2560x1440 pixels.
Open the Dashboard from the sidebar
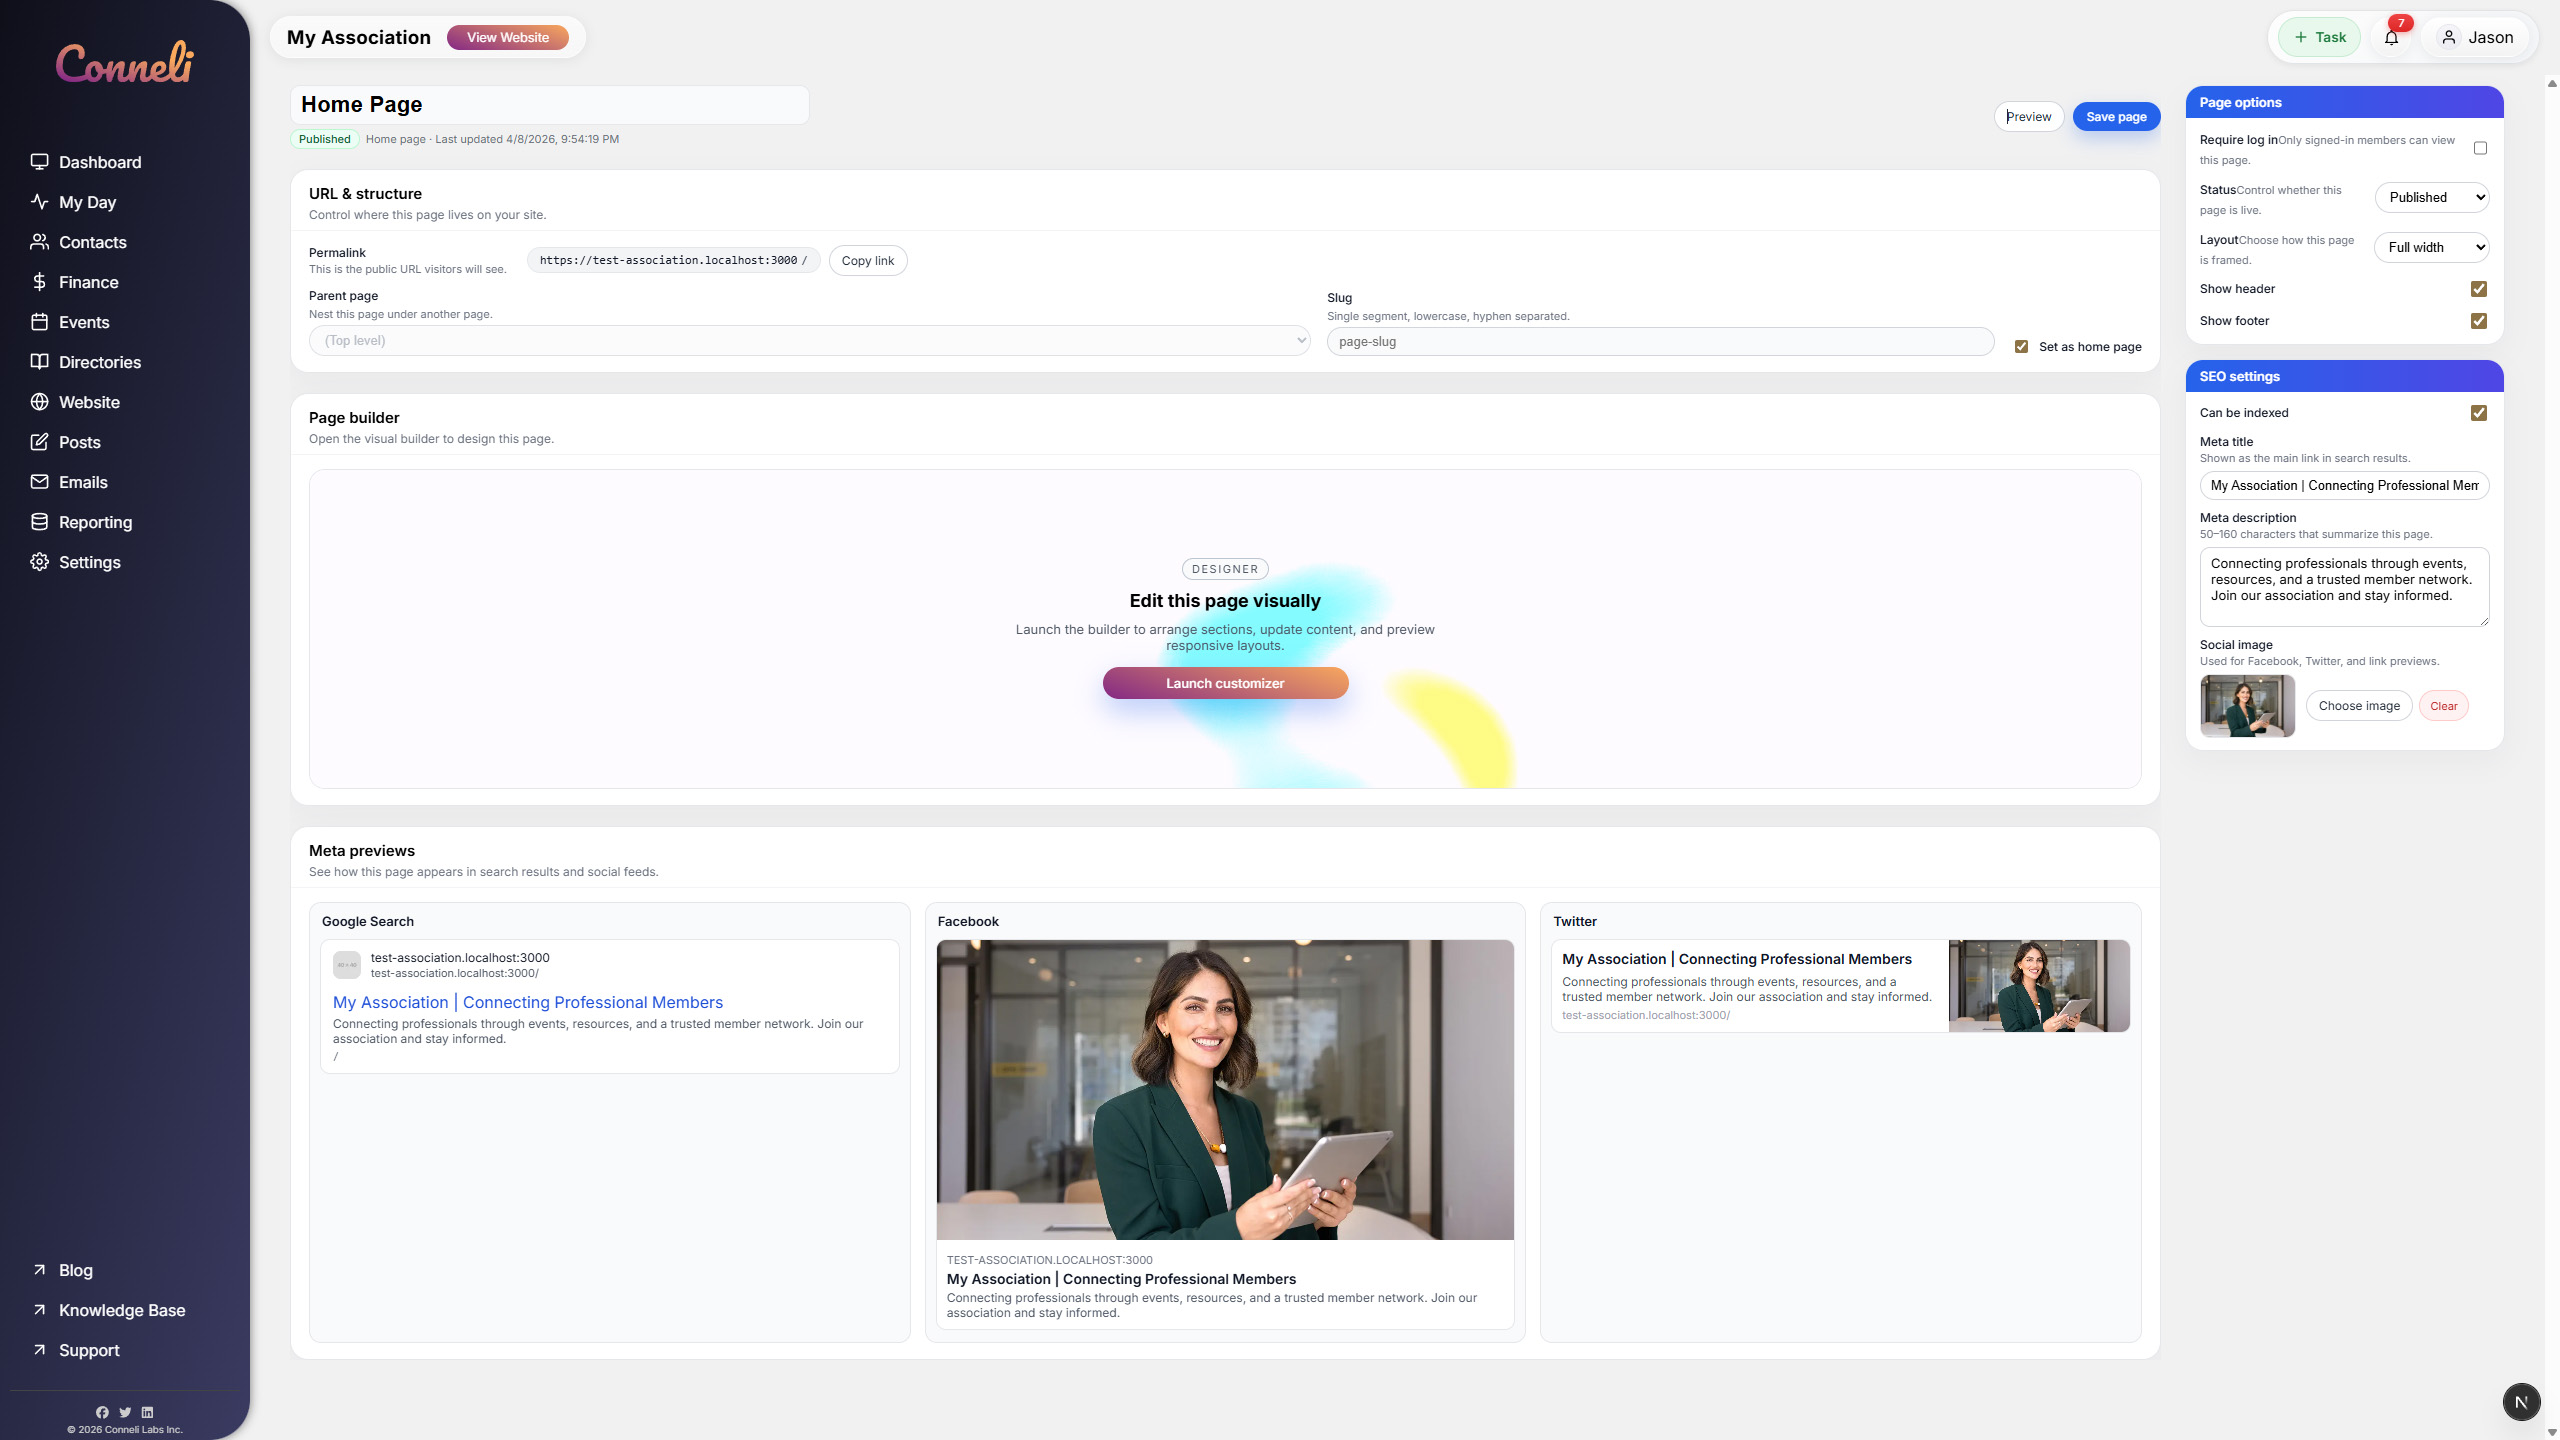coord(100,161)
